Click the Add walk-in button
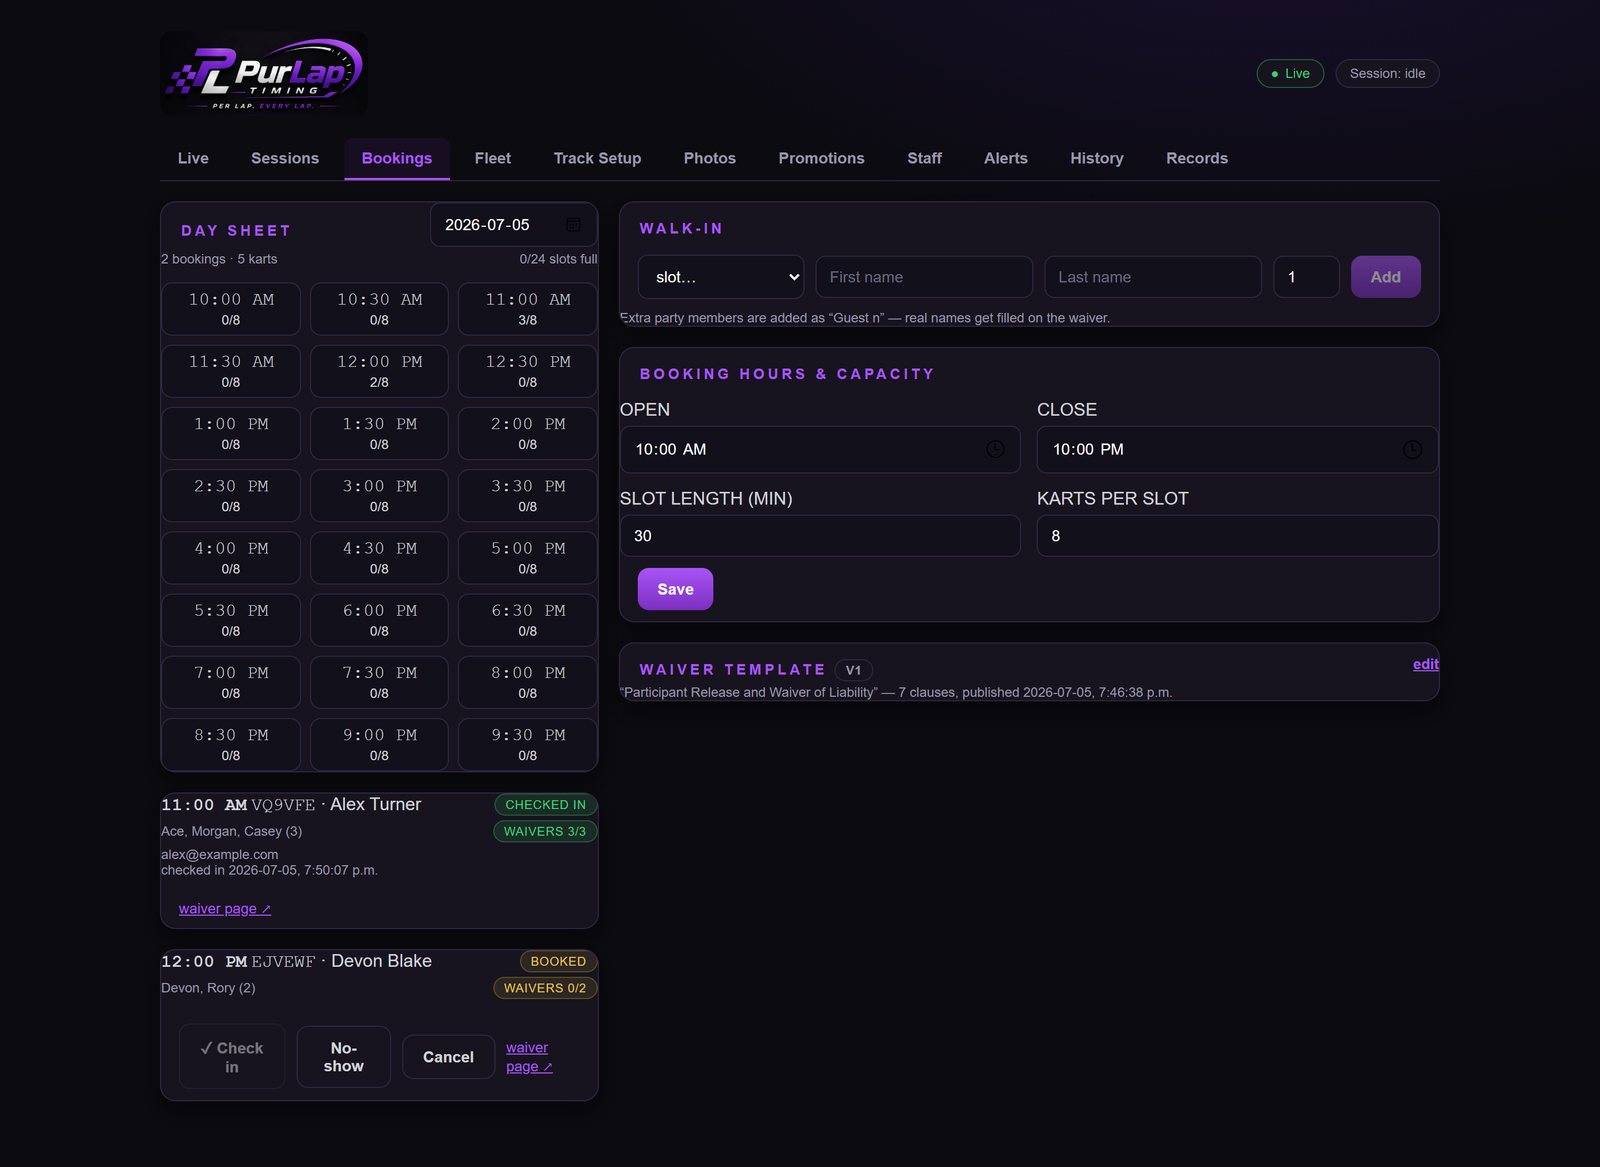 (1386, 277)
